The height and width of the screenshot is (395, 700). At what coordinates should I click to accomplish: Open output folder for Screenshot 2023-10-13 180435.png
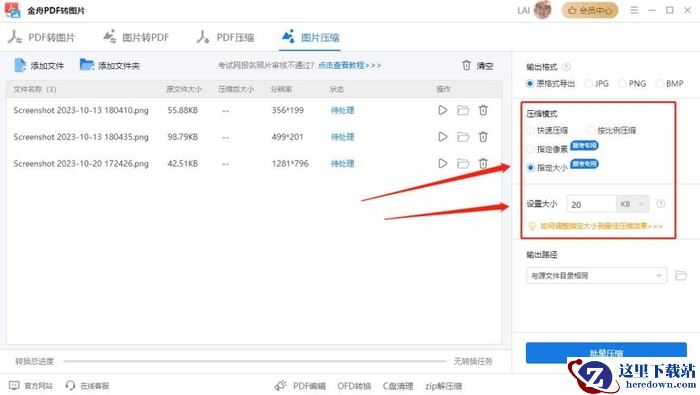463,137
